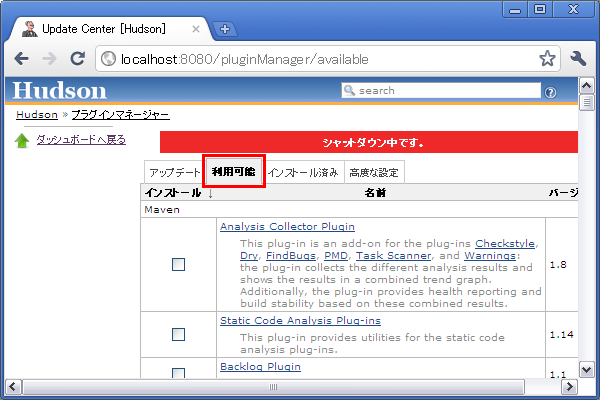Click the browser back arrow
The height and width of the screenshot is (400, 600).
pos(21,59)
